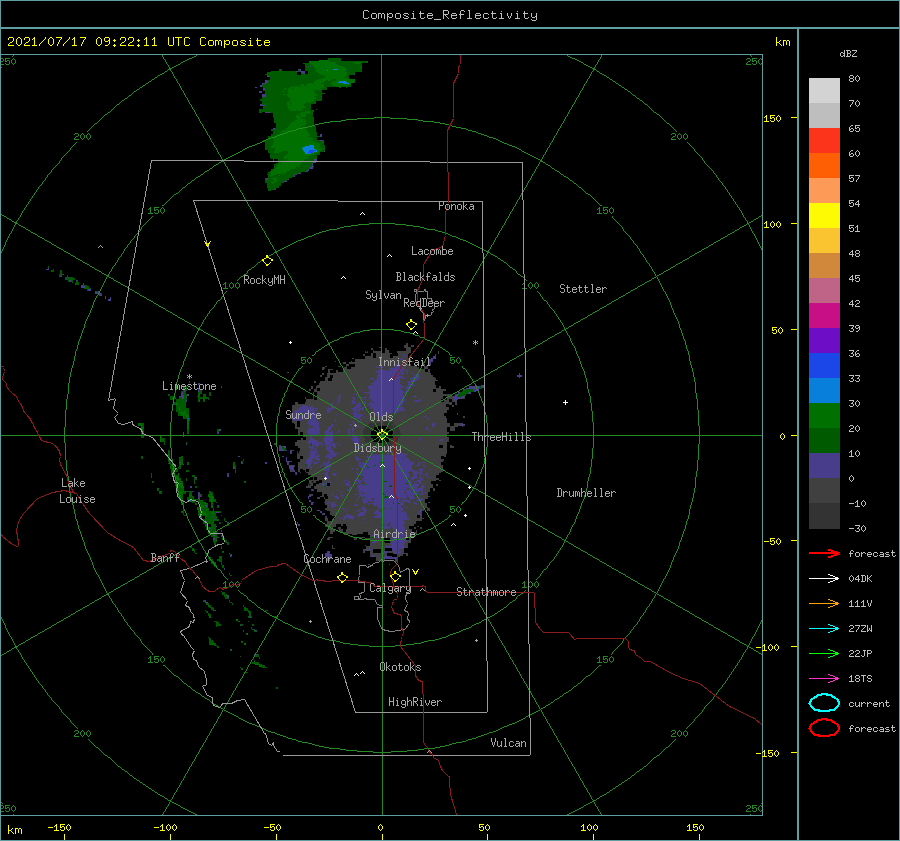Click the Composite_Reflectivity title text
The height and width of the screenshot is (841, 900).
click(449, 15)
